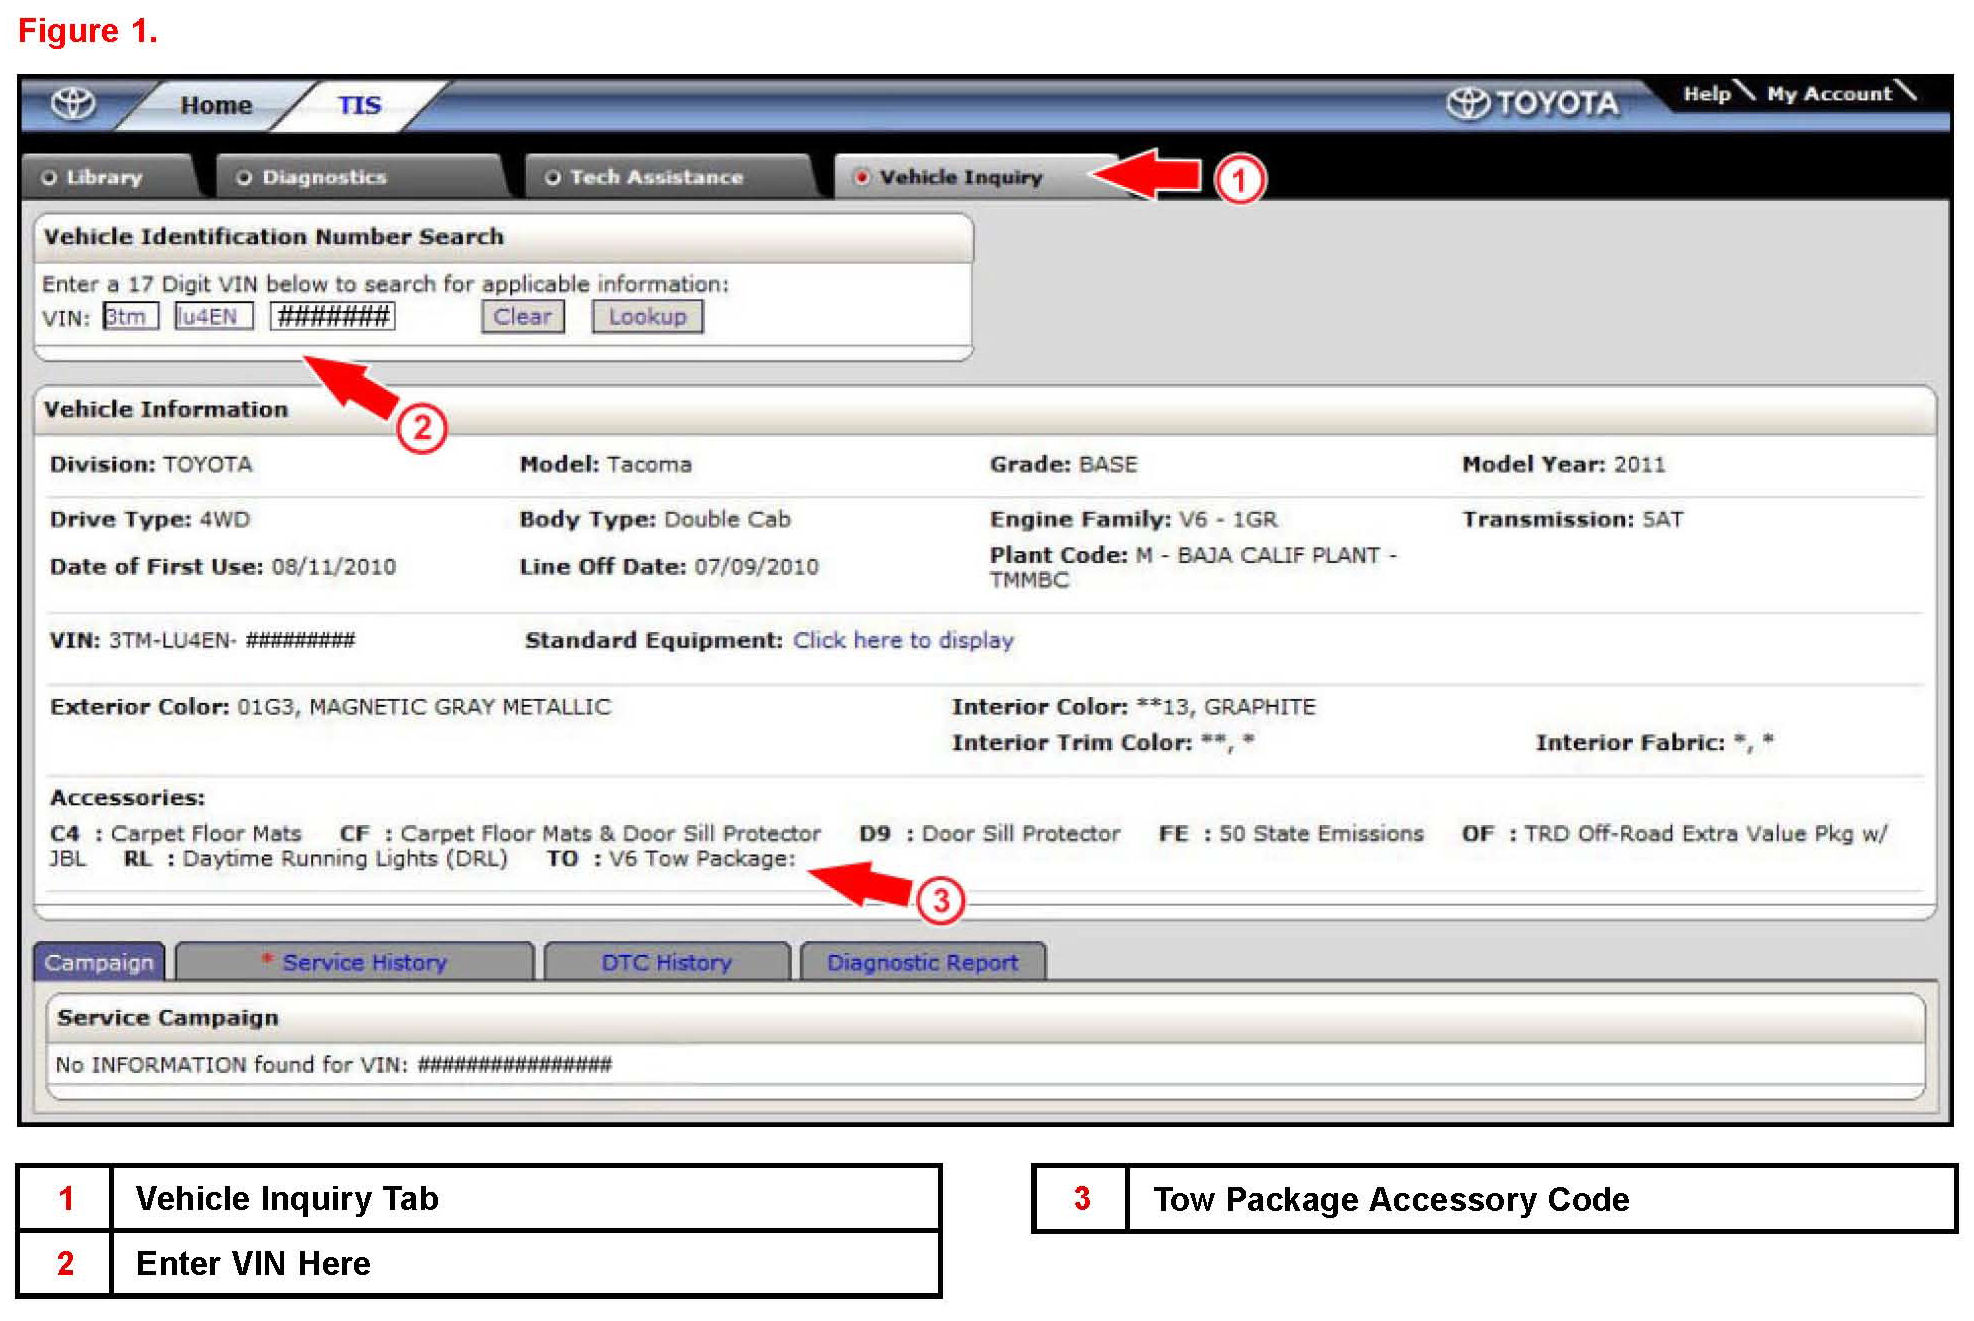Click 'Line Off Date: 07/09/2010' text
1974x1321 pixels.
tap(669, 567)
